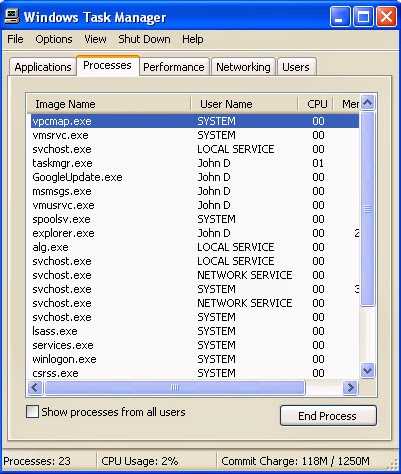The height and width of the screenshot is (474, 401).
Task: Open the File menu
Action: point(15,39)
